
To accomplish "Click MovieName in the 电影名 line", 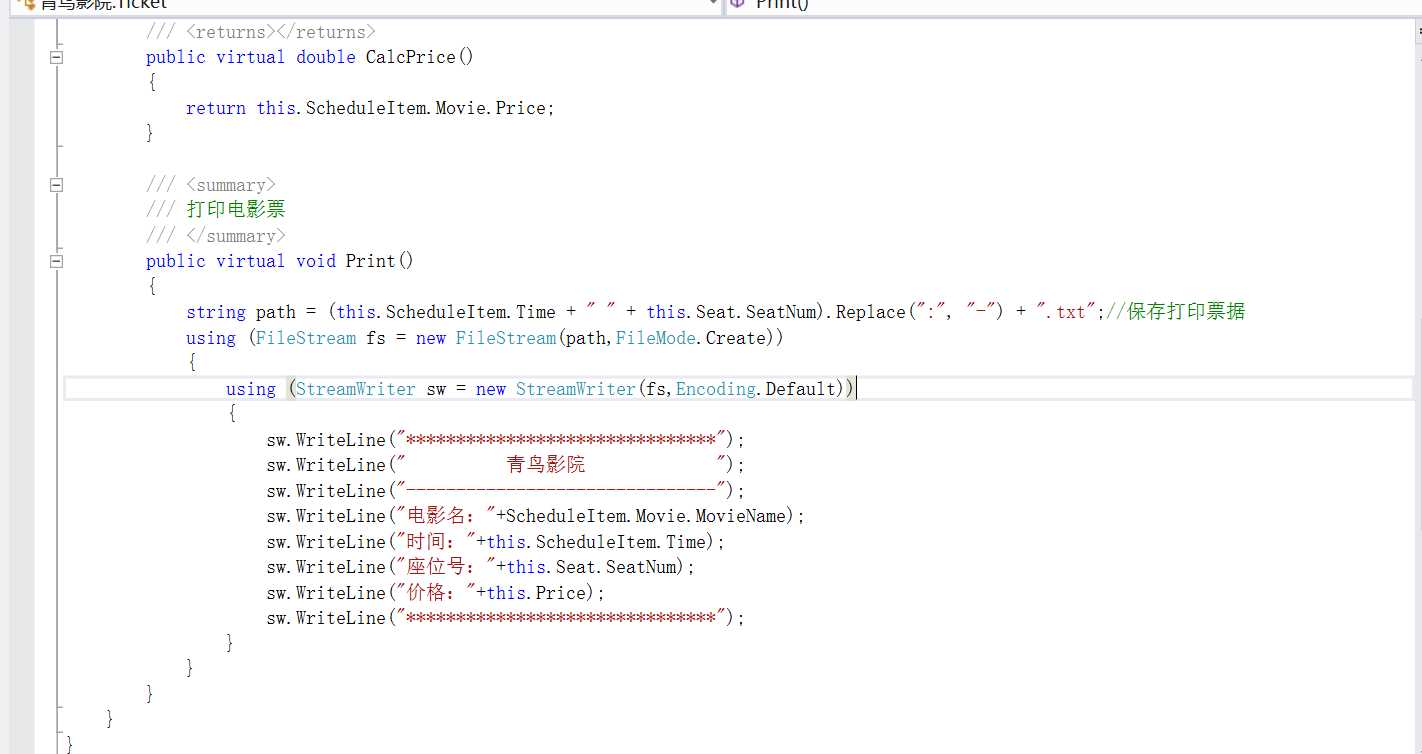I will point(740,516).
